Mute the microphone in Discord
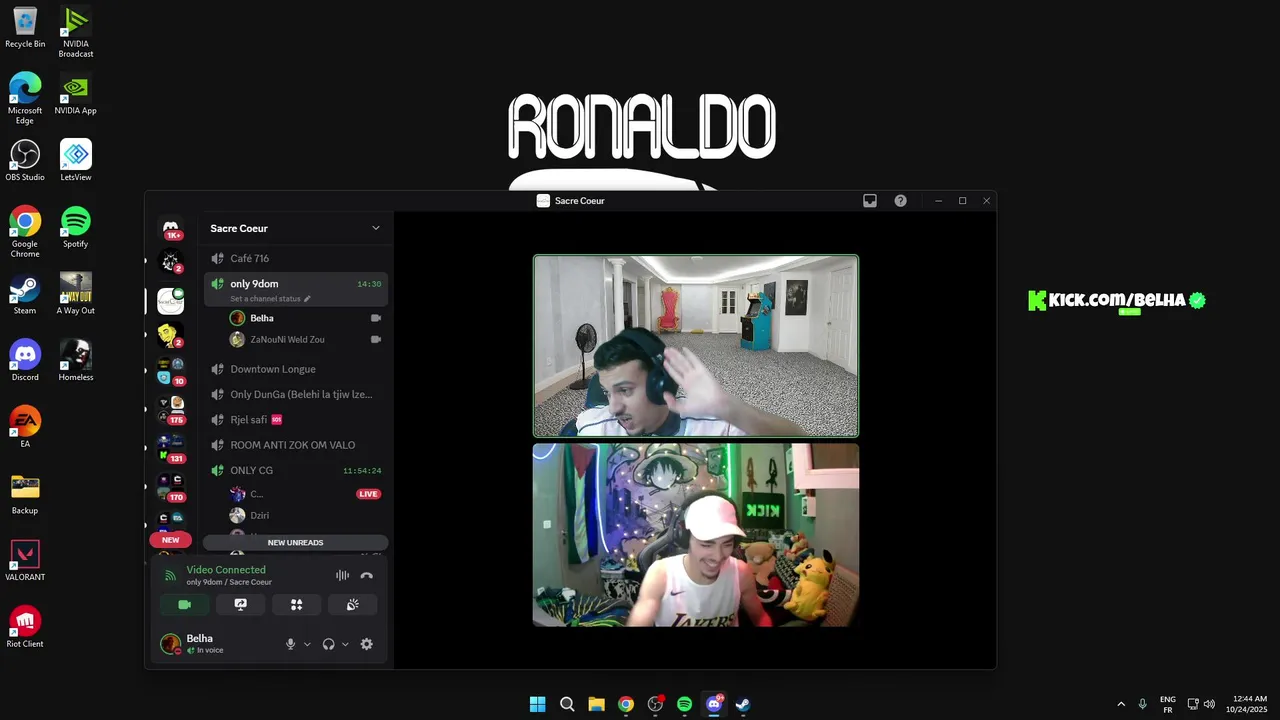This screenshot has width=1280, height=720. click(290, 644)
